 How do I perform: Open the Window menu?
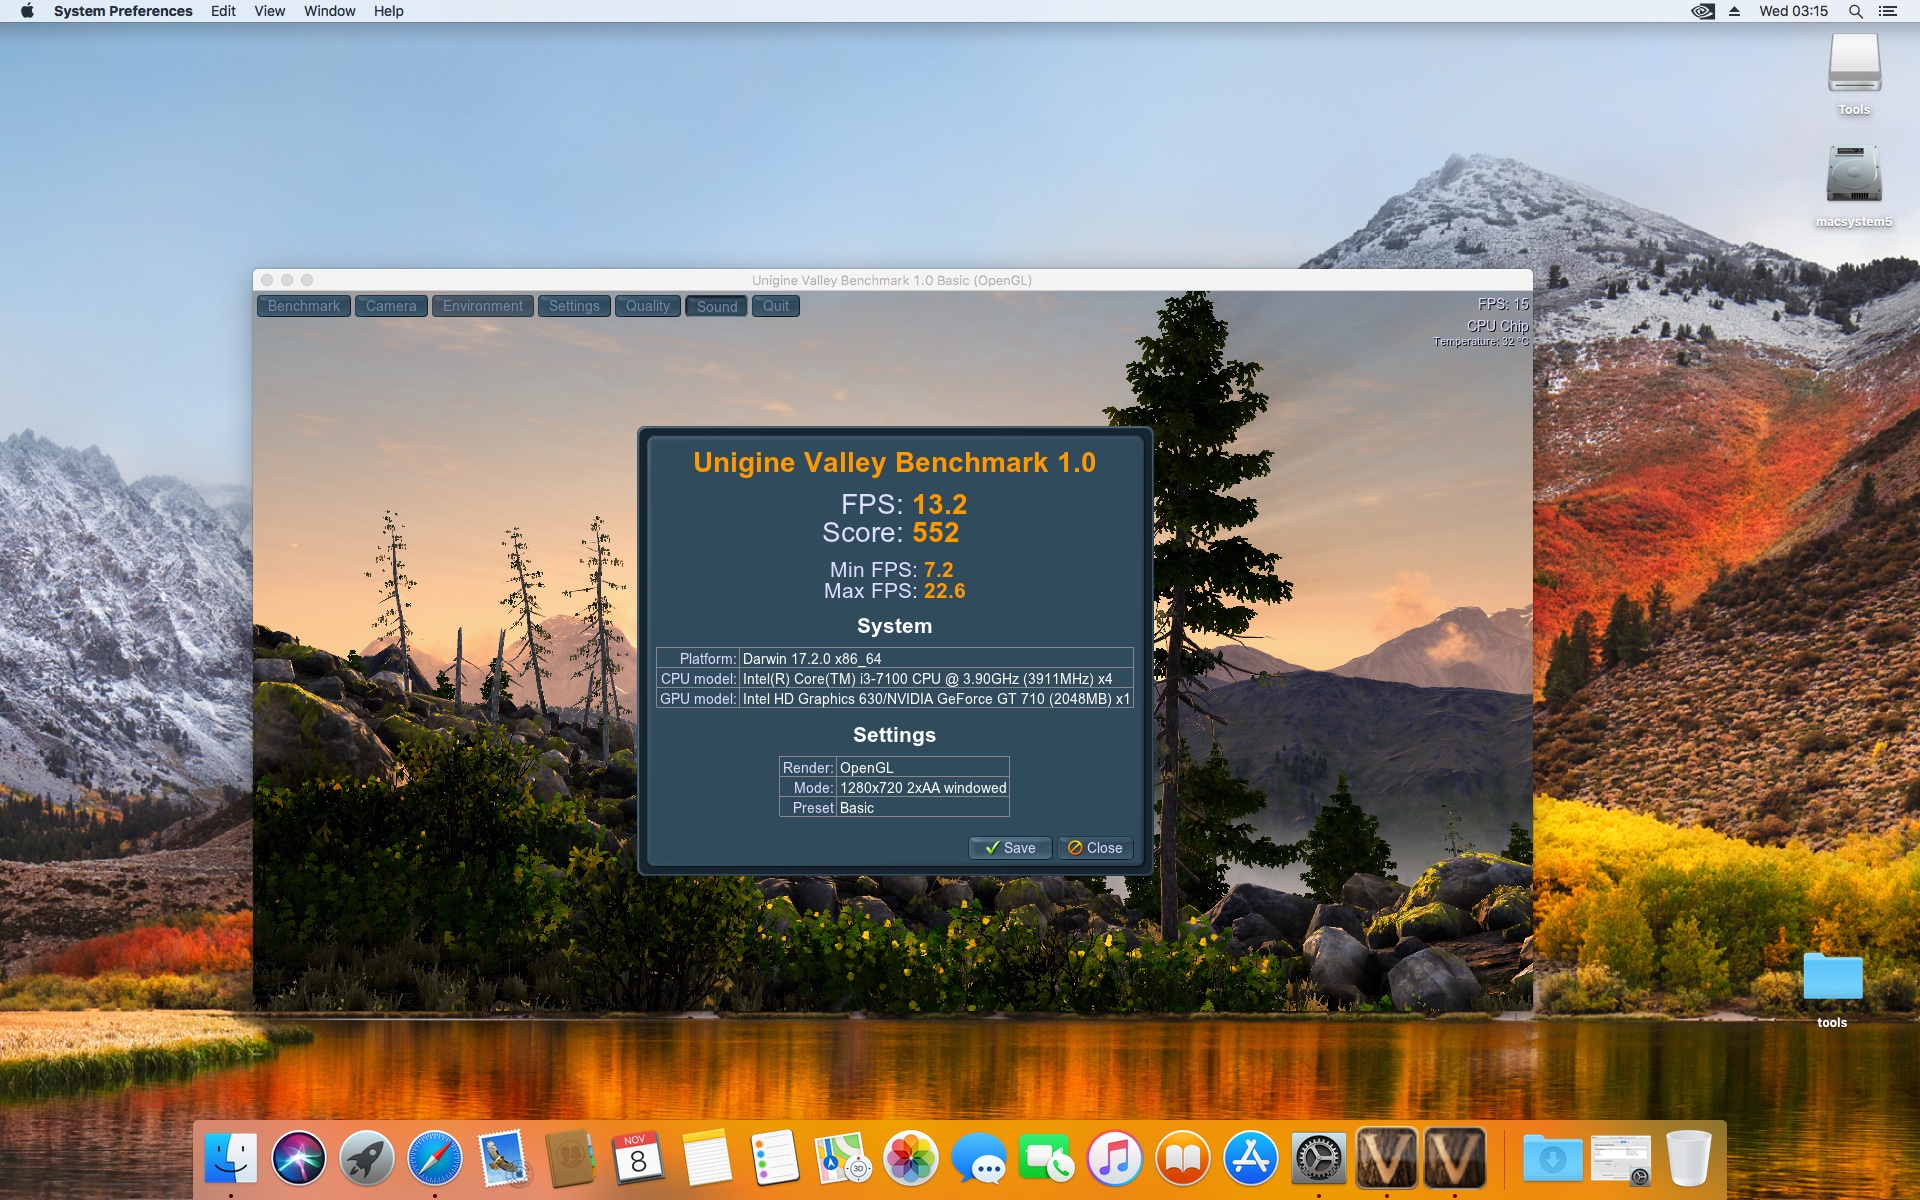pyautogui.click(x=329, y=11)
